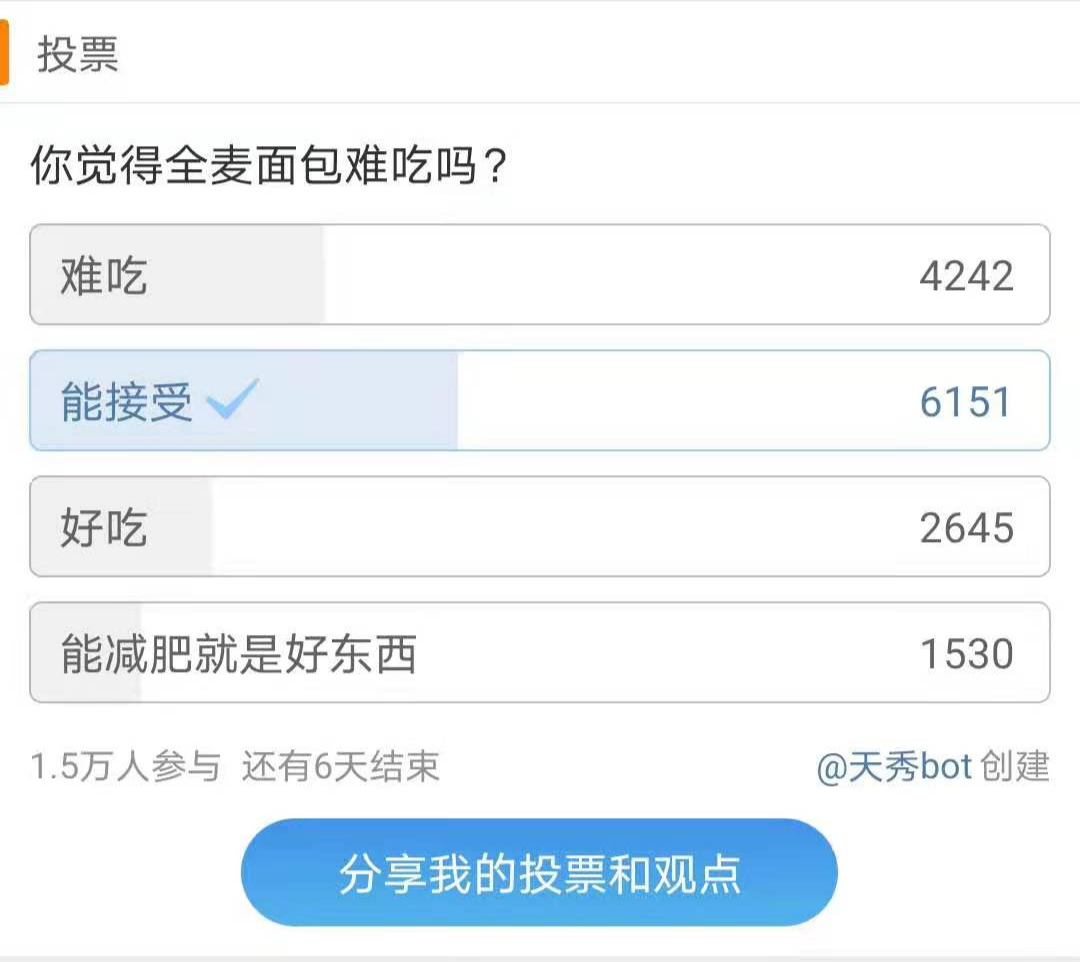1080x962 pixels.
Task: Click the 还有6天结束 remaining time text
Action: (x=340, y=768)
